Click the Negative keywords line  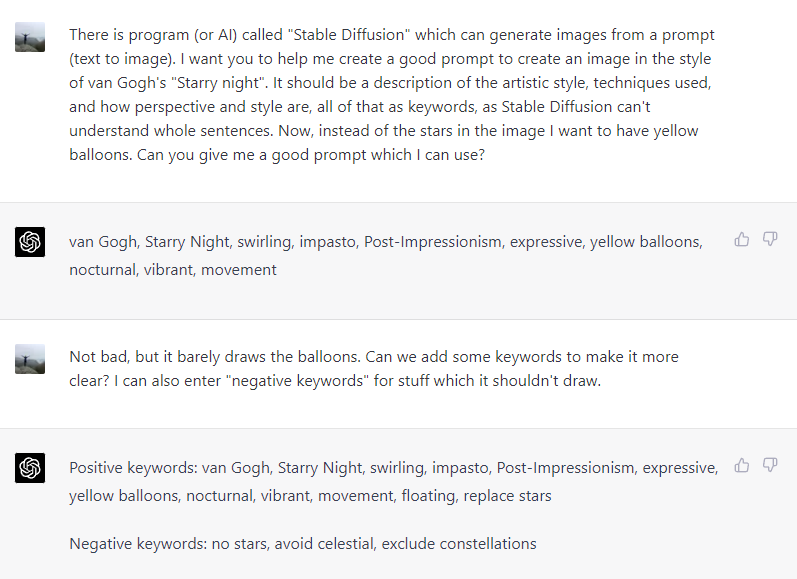(x=303, y=543)
